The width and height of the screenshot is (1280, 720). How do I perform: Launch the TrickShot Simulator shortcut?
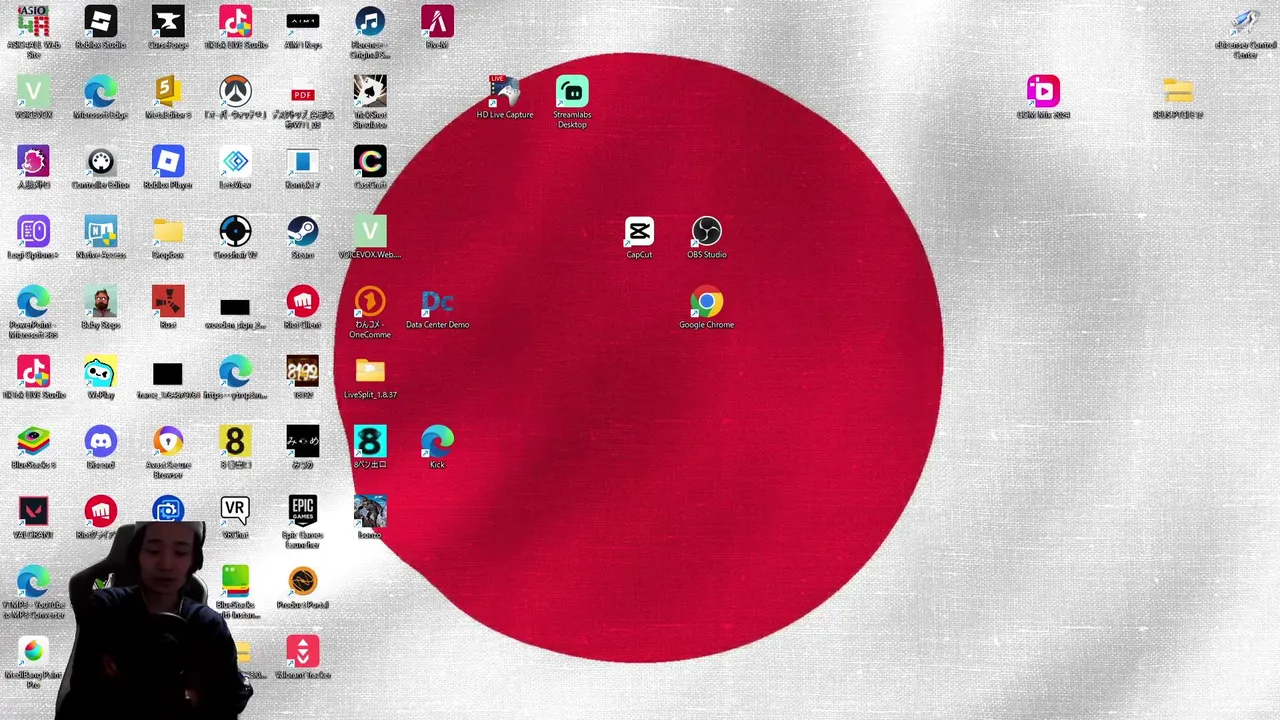[370, 92]
